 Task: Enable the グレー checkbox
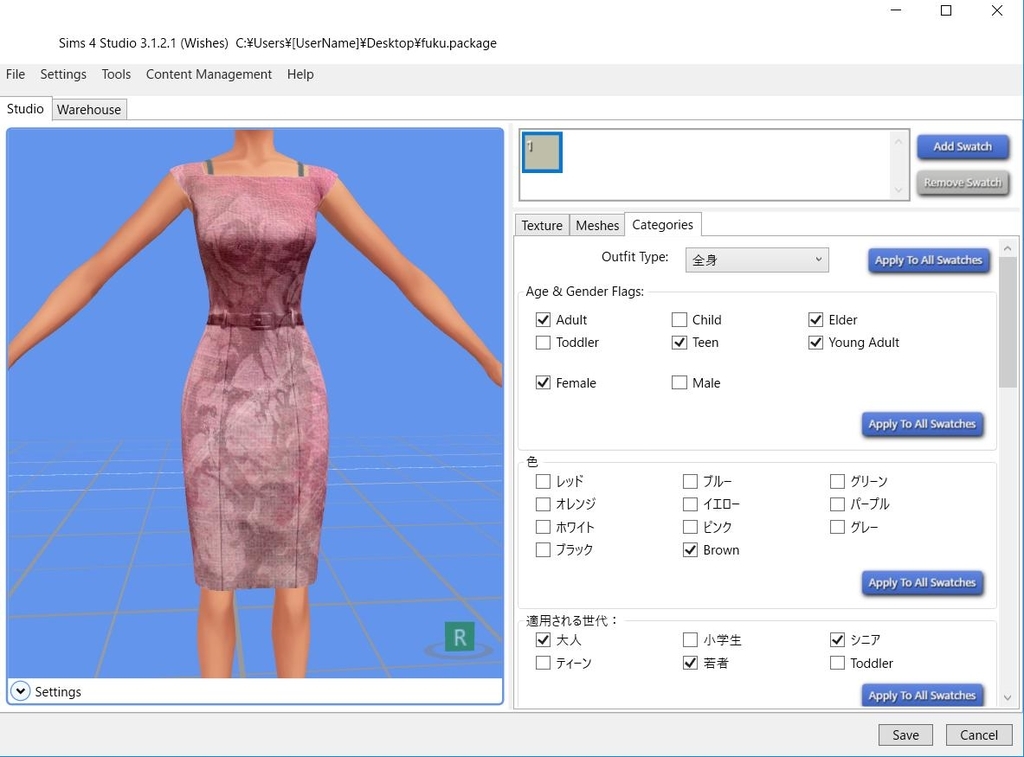(x=837, y=527)
